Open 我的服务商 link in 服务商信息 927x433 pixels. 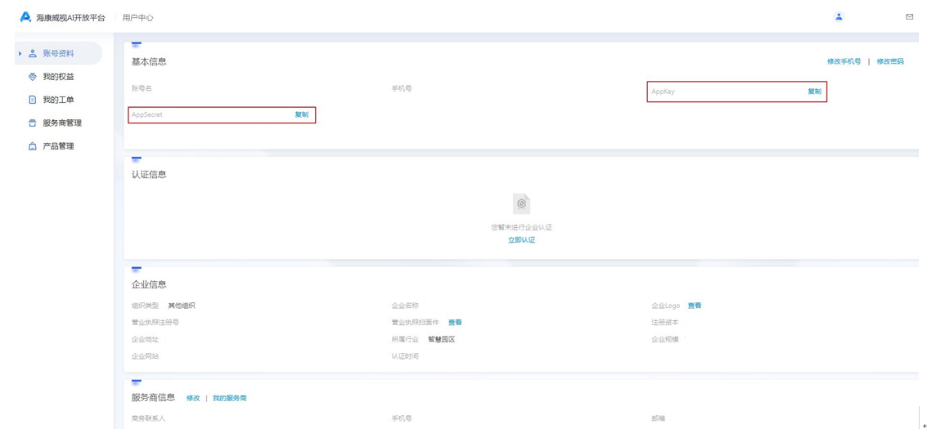(229, 398)
